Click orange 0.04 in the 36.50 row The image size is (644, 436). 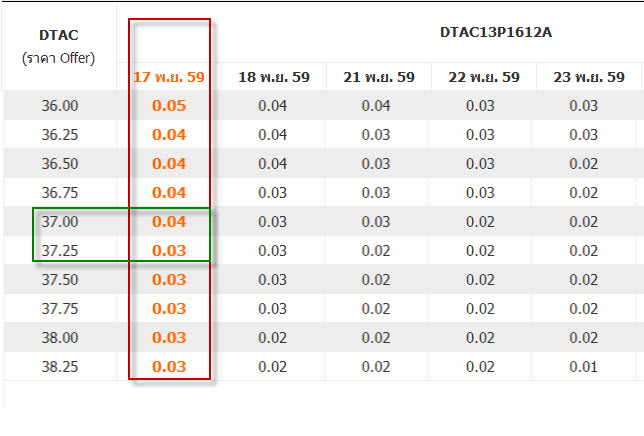tap(169, 163)
